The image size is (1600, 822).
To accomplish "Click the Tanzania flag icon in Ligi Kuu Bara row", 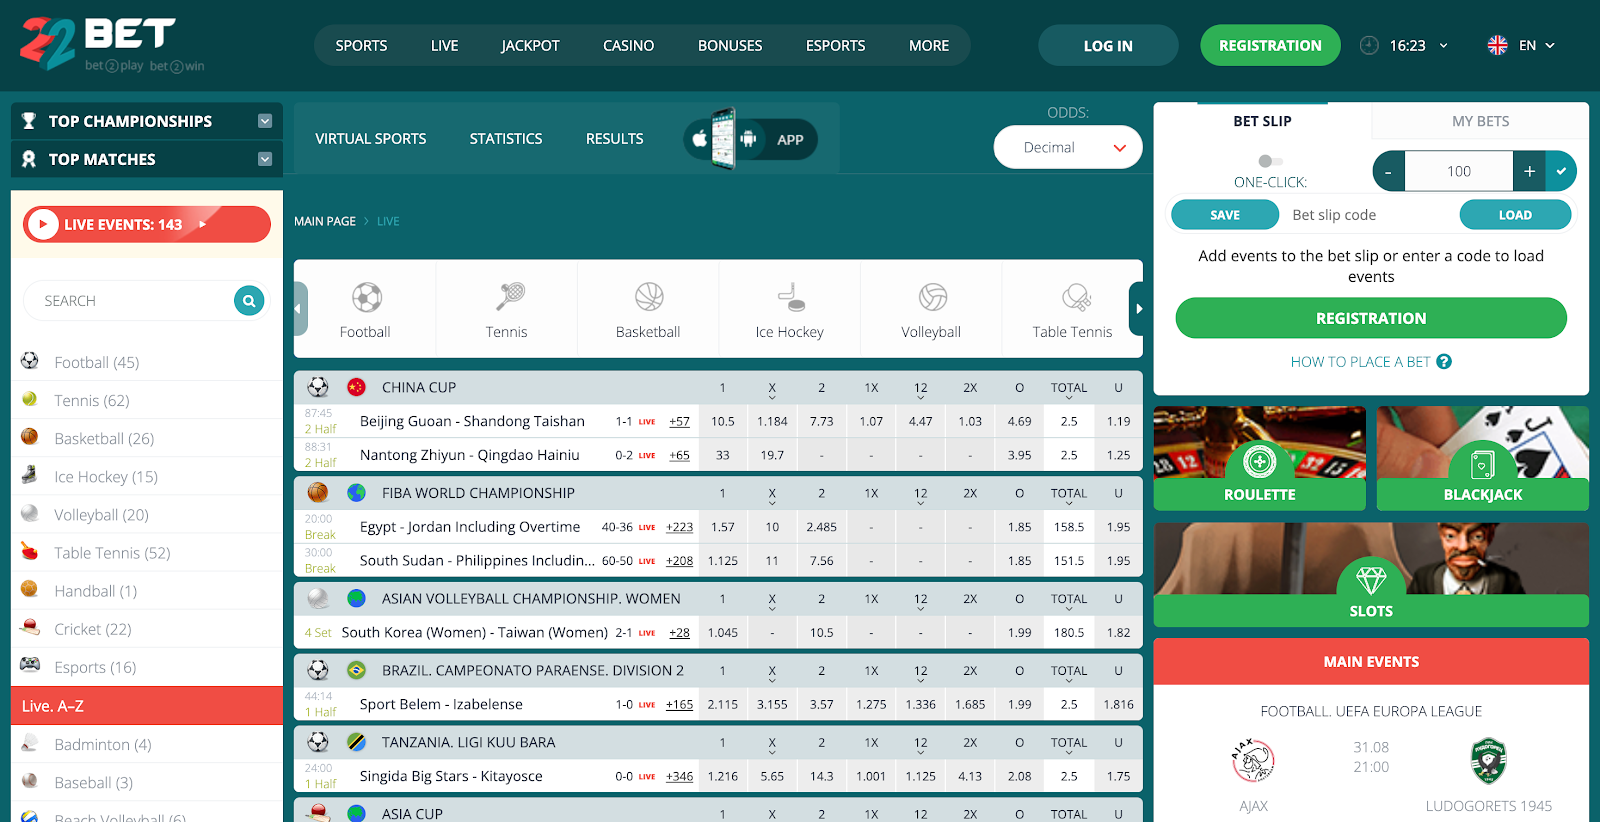I will [x=356, y=742].
